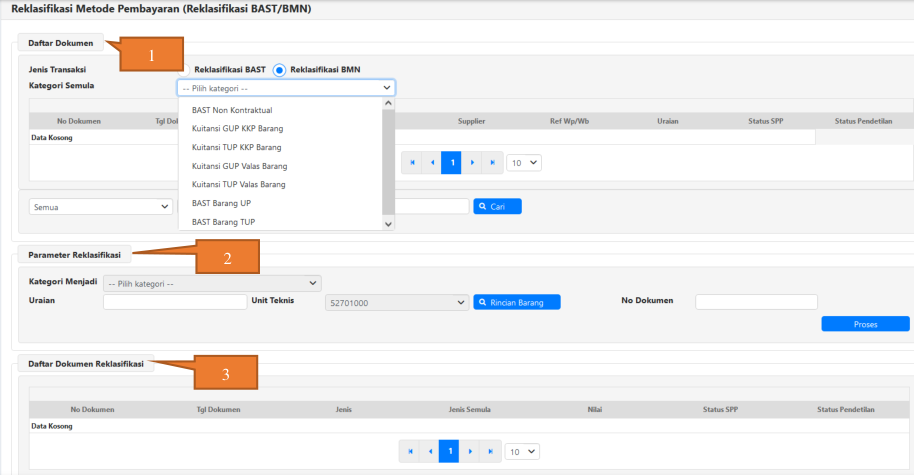Screen dimensions: 914x475
Task: Expand the Kategori Menjadi dropdown
Action: [212, 283]
